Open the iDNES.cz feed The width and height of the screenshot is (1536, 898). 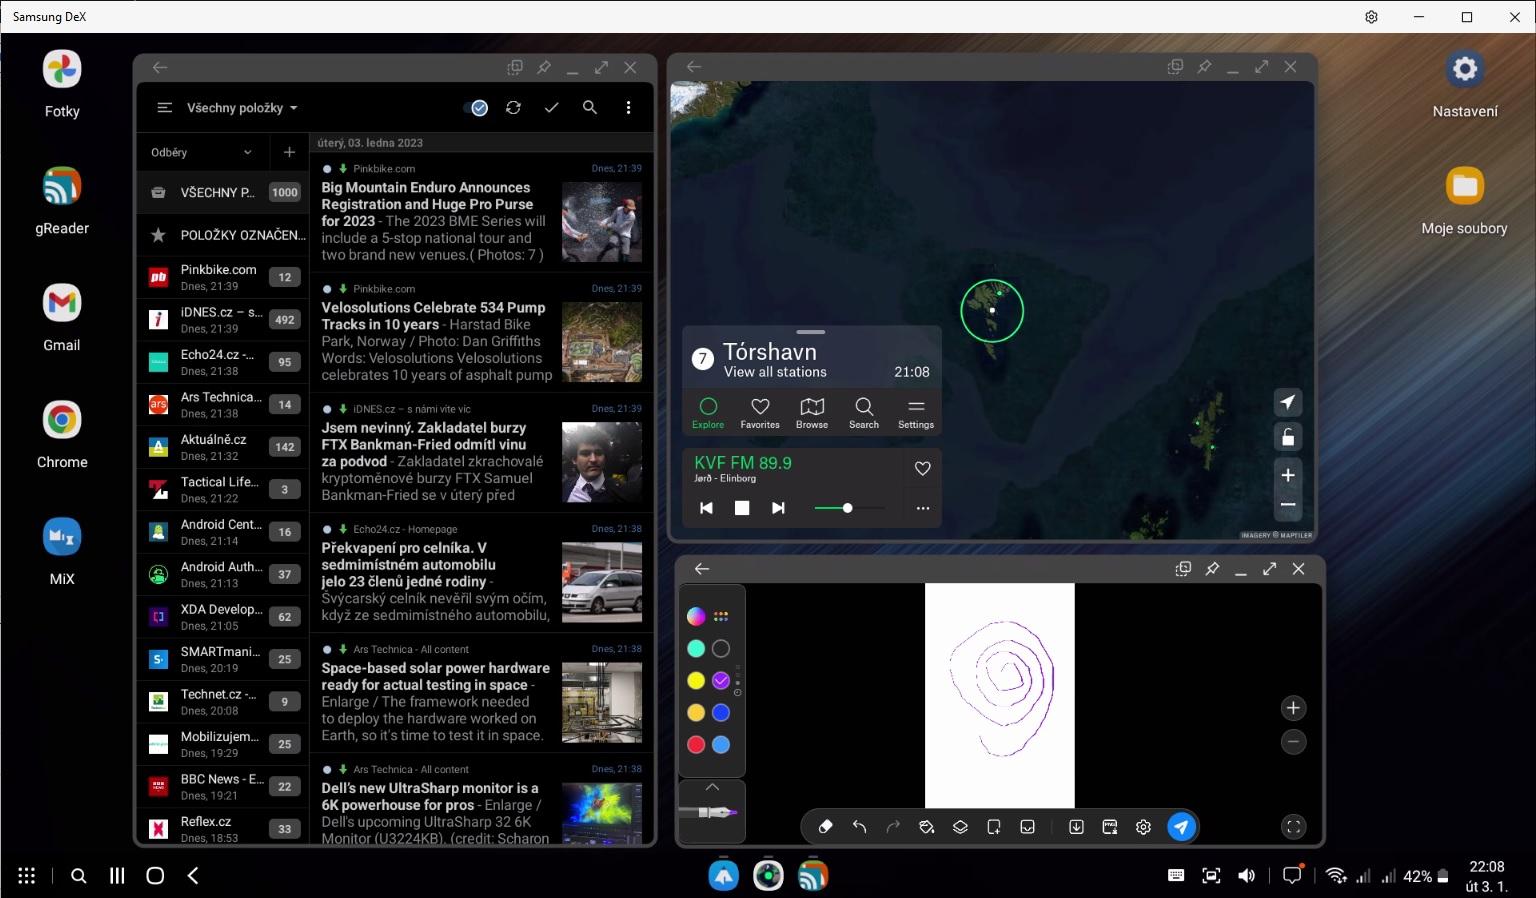[x=221, y=320]
